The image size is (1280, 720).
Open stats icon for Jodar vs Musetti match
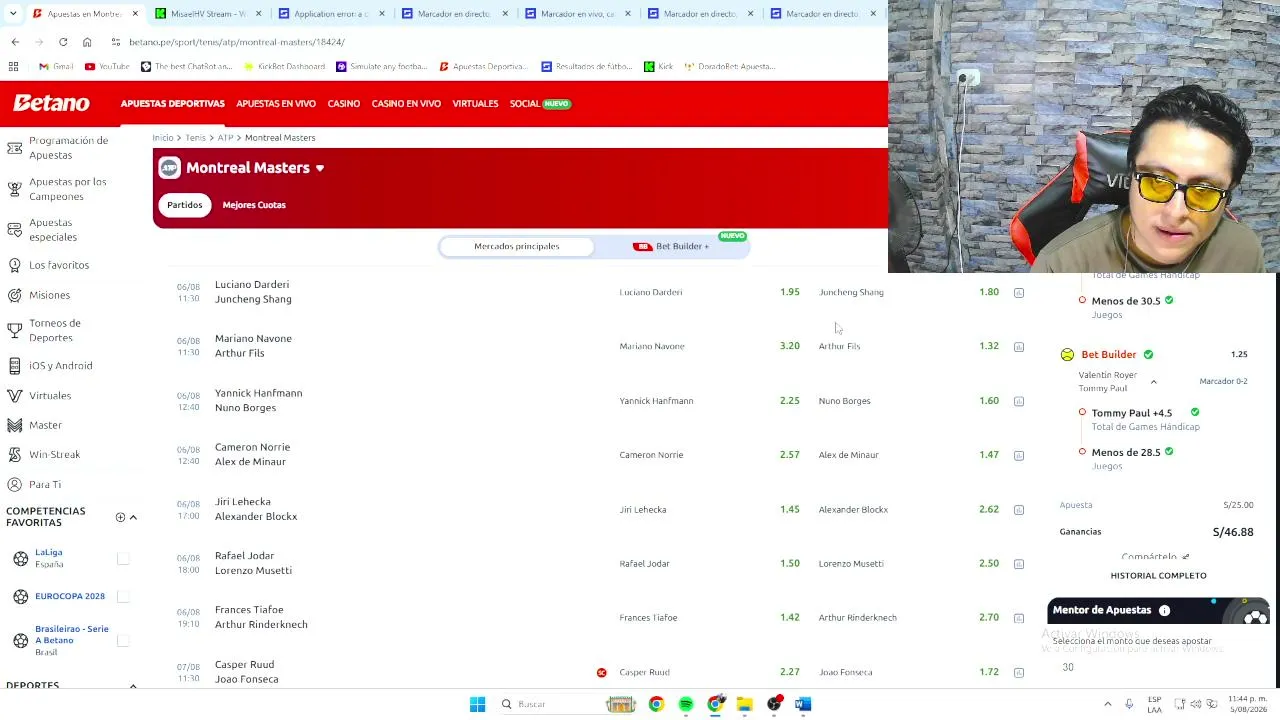coord(1019,564)
